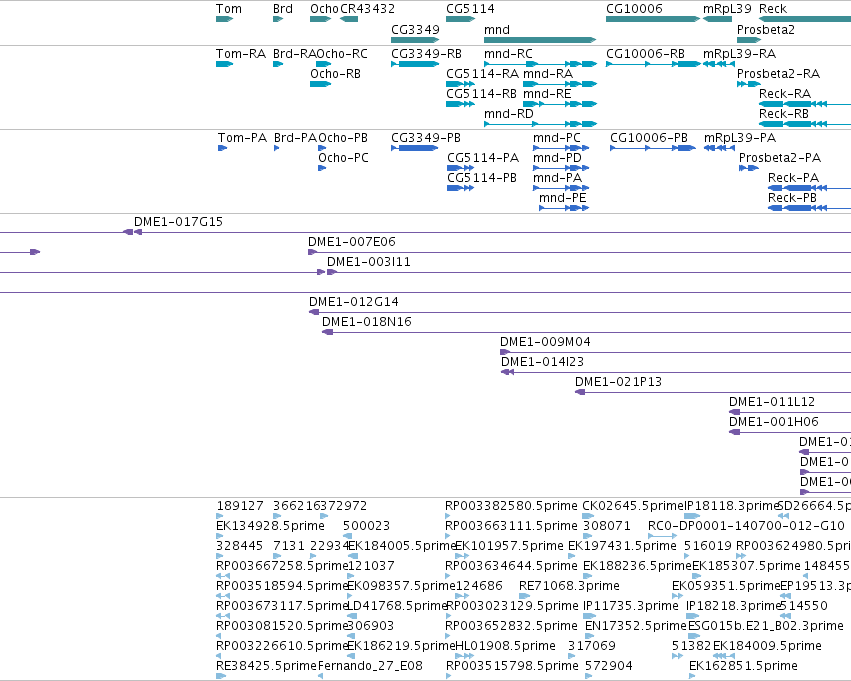Select the mRpL39-RA transcript label

[x=739, y=54]
